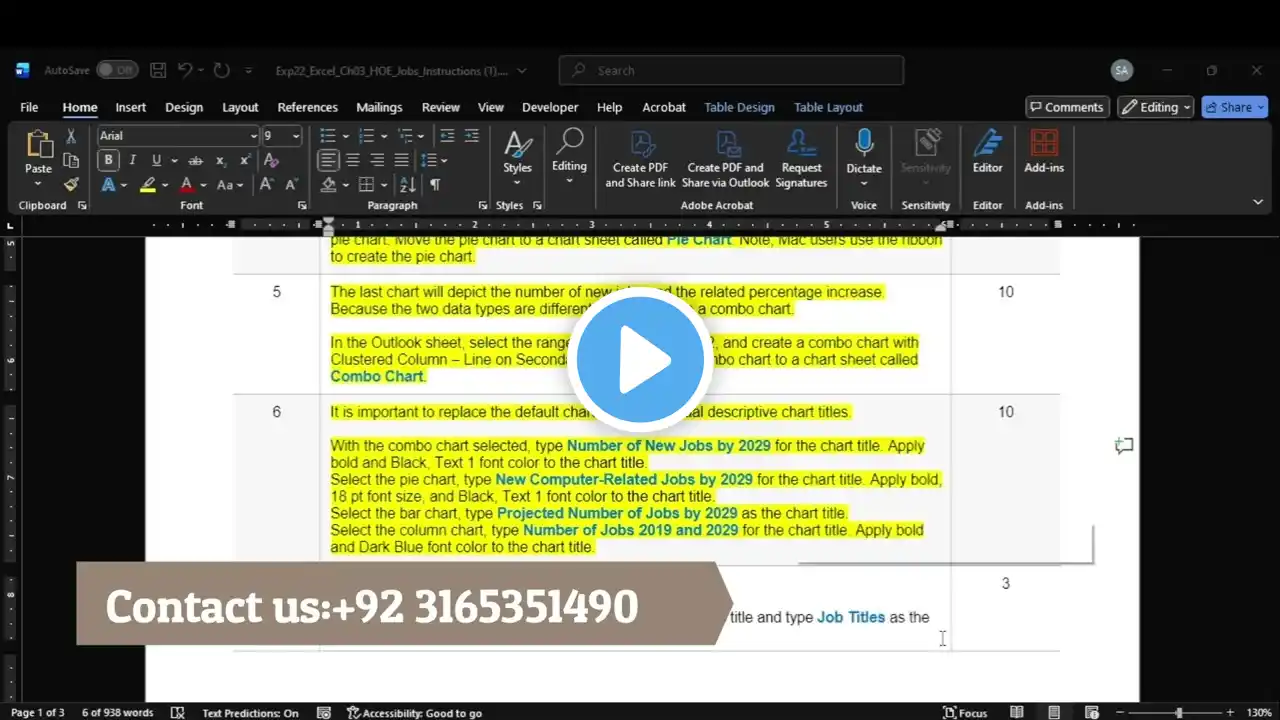
Task: Select the Format Painter brush
Action: coord(71,184)
